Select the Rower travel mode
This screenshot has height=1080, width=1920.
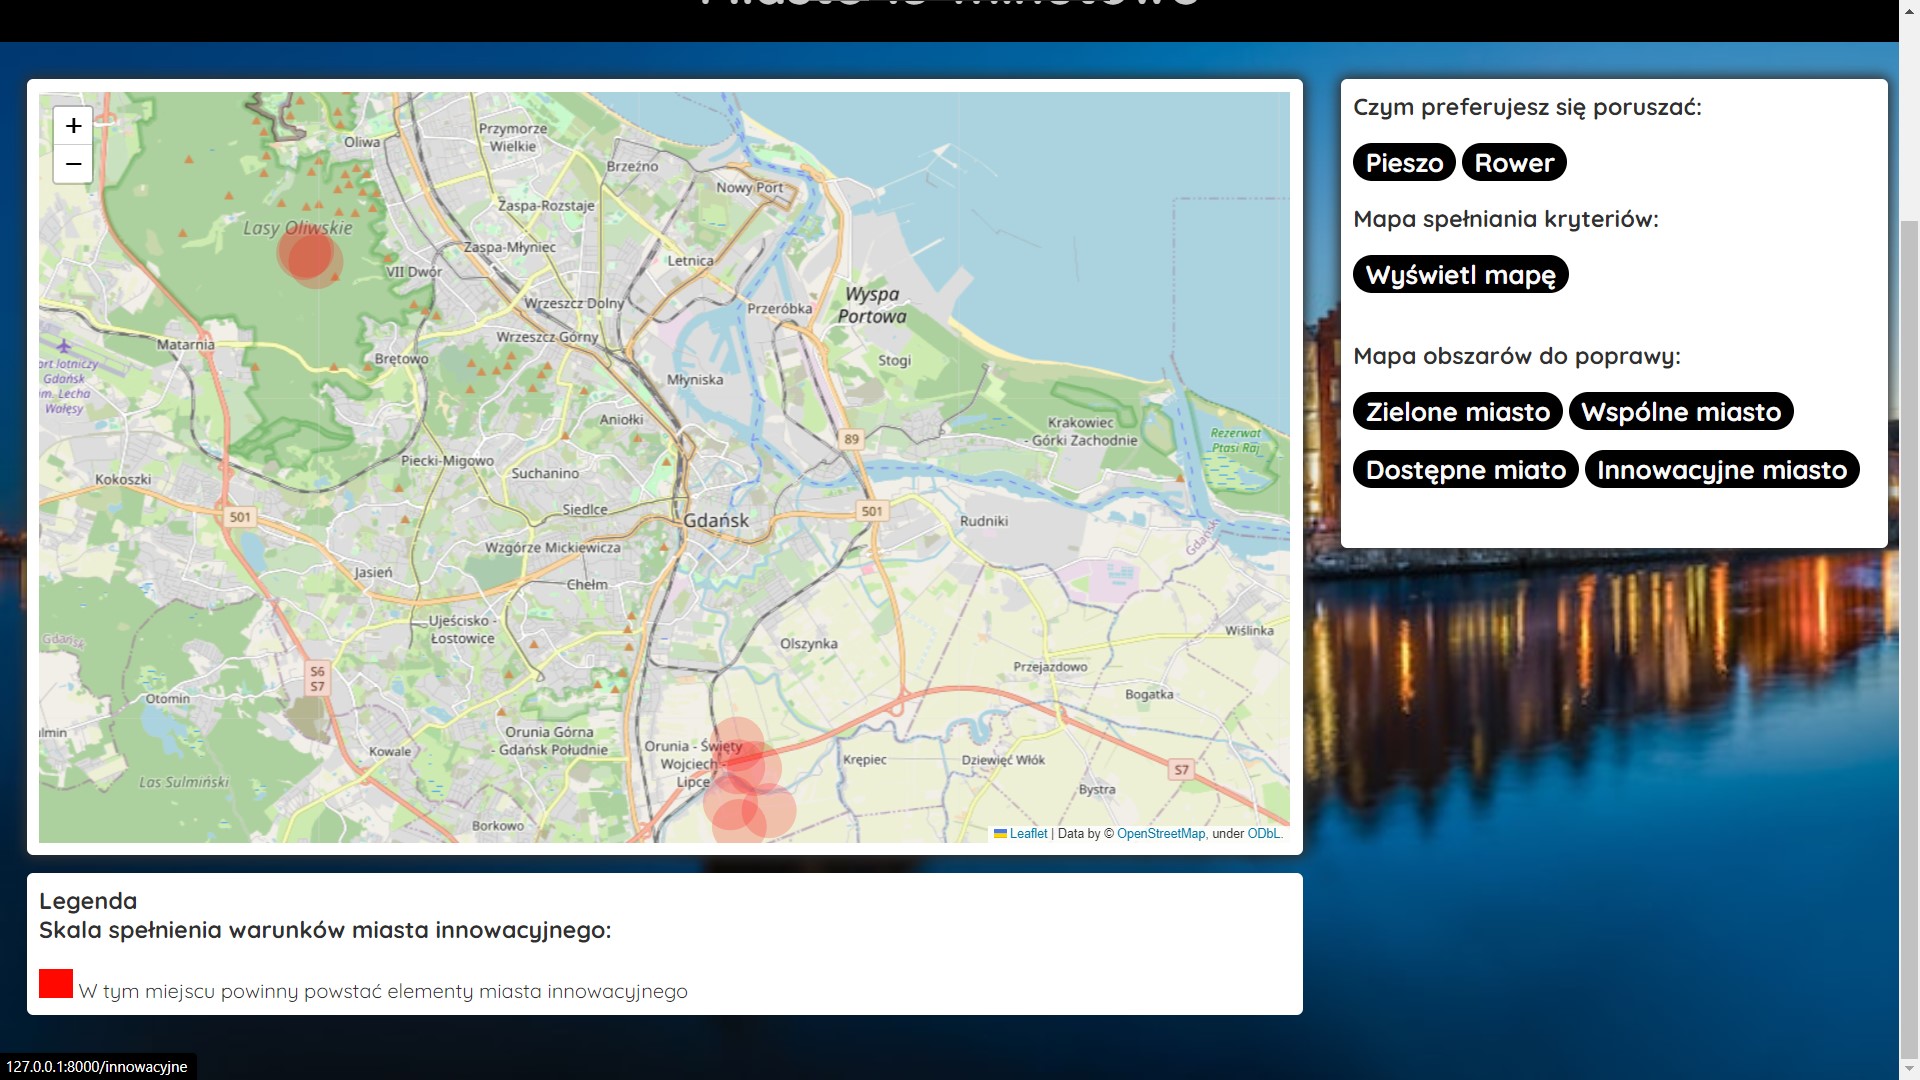(1514, 163)
